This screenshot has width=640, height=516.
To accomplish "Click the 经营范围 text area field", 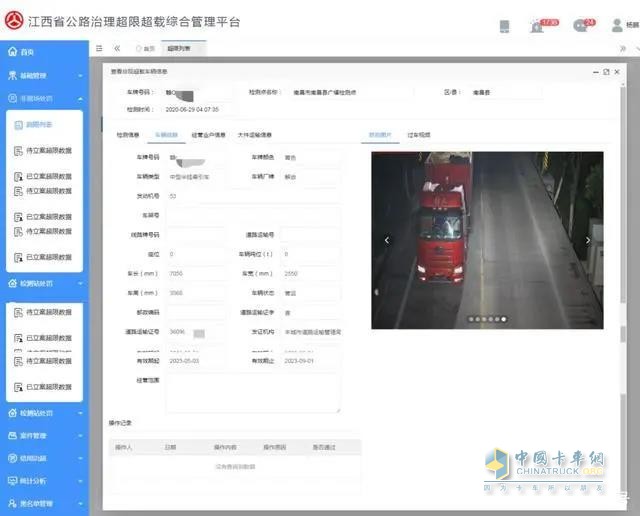I will [x=253, y=392].
